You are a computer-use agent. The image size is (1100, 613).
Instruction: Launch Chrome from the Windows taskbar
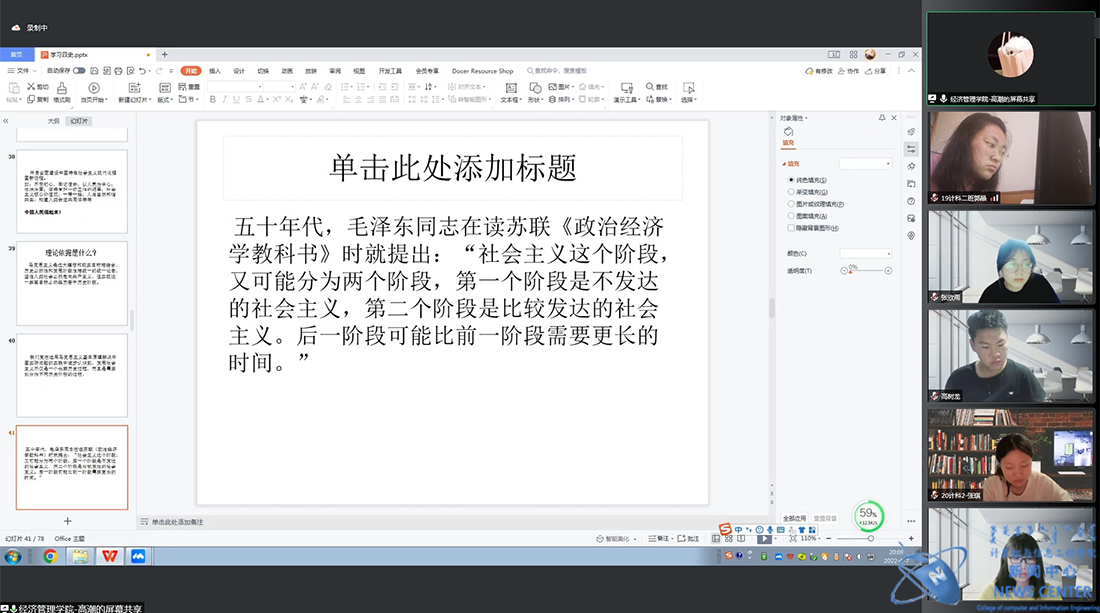click(50, 556)
